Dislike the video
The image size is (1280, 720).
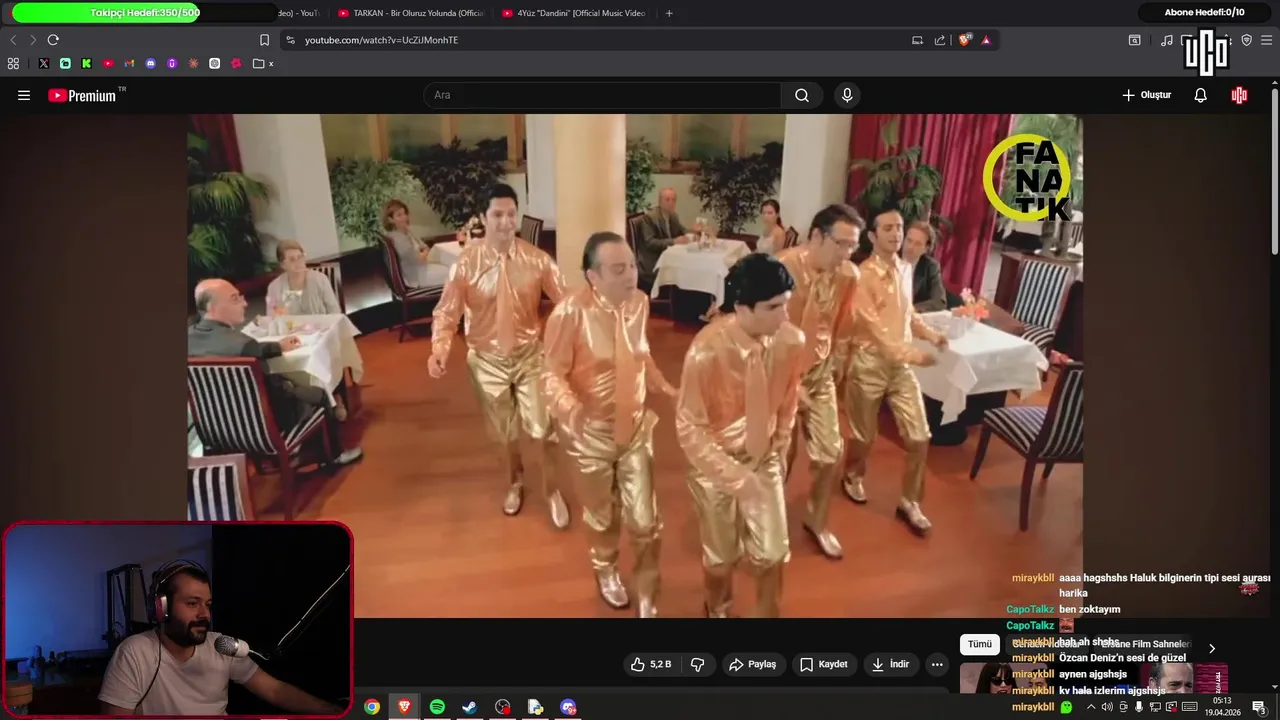click(698, 664)
